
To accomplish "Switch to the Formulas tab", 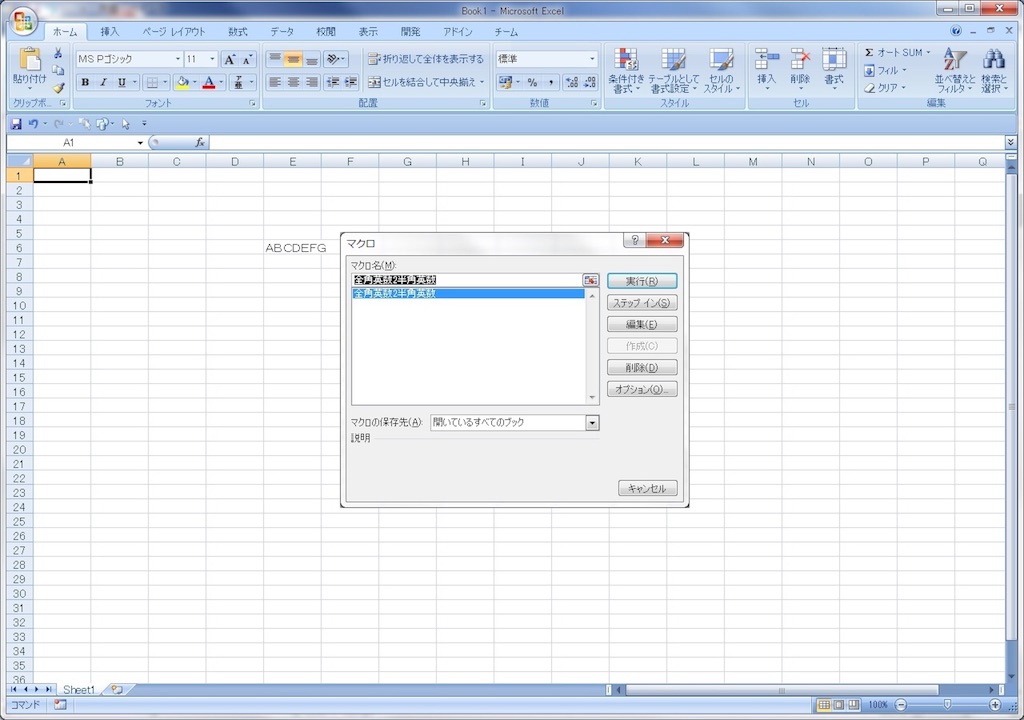I will (x=238, y=31).
